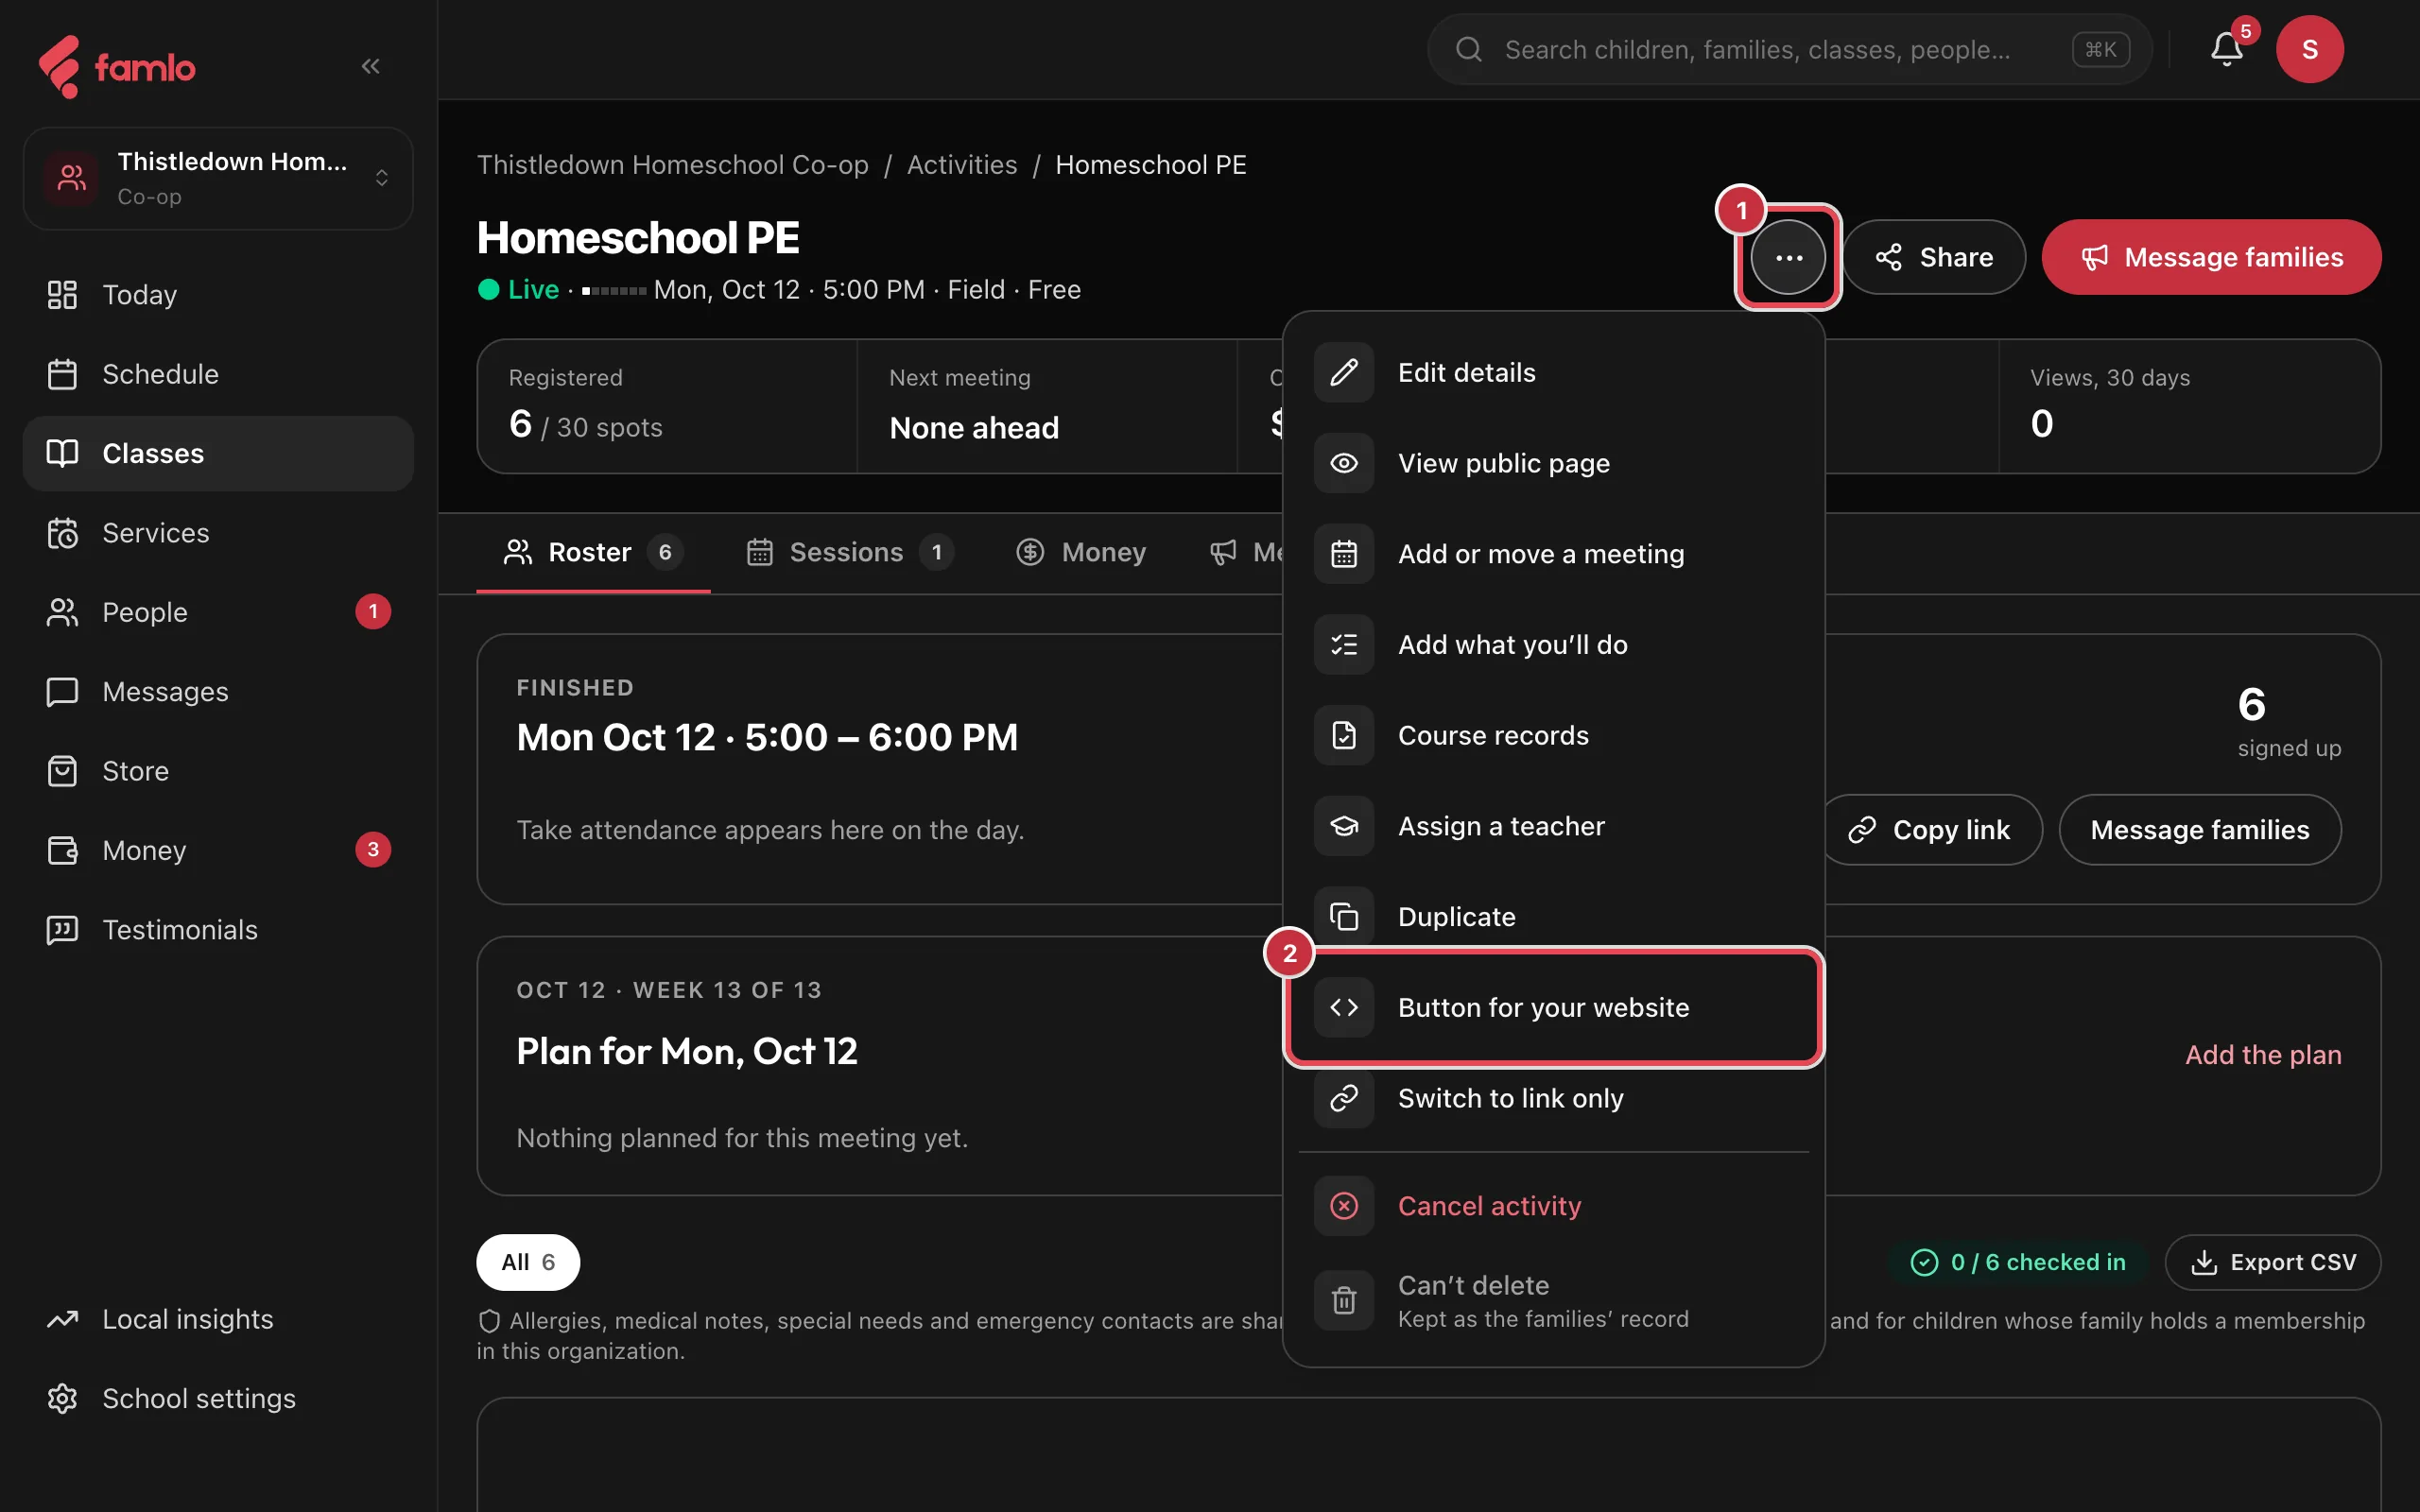
Task: Click the Copy link button
Action: point(1930,830)
